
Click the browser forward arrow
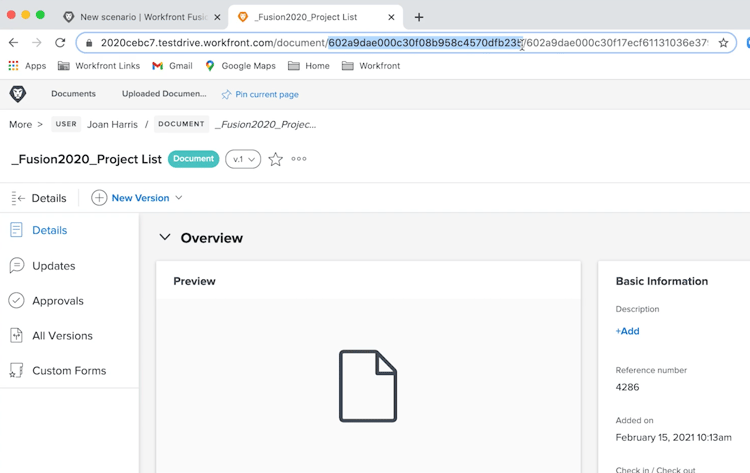pyautogui.click(x=37, y=43)
